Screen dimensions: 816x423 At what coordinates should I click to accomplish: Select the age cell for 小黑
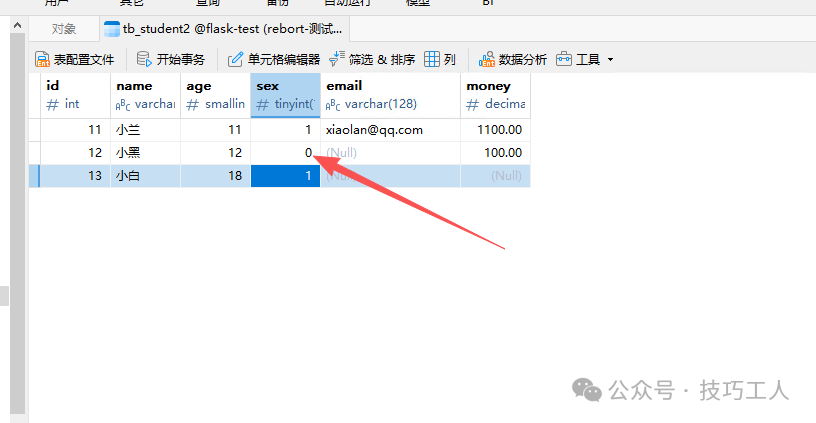tap(215, 153)
